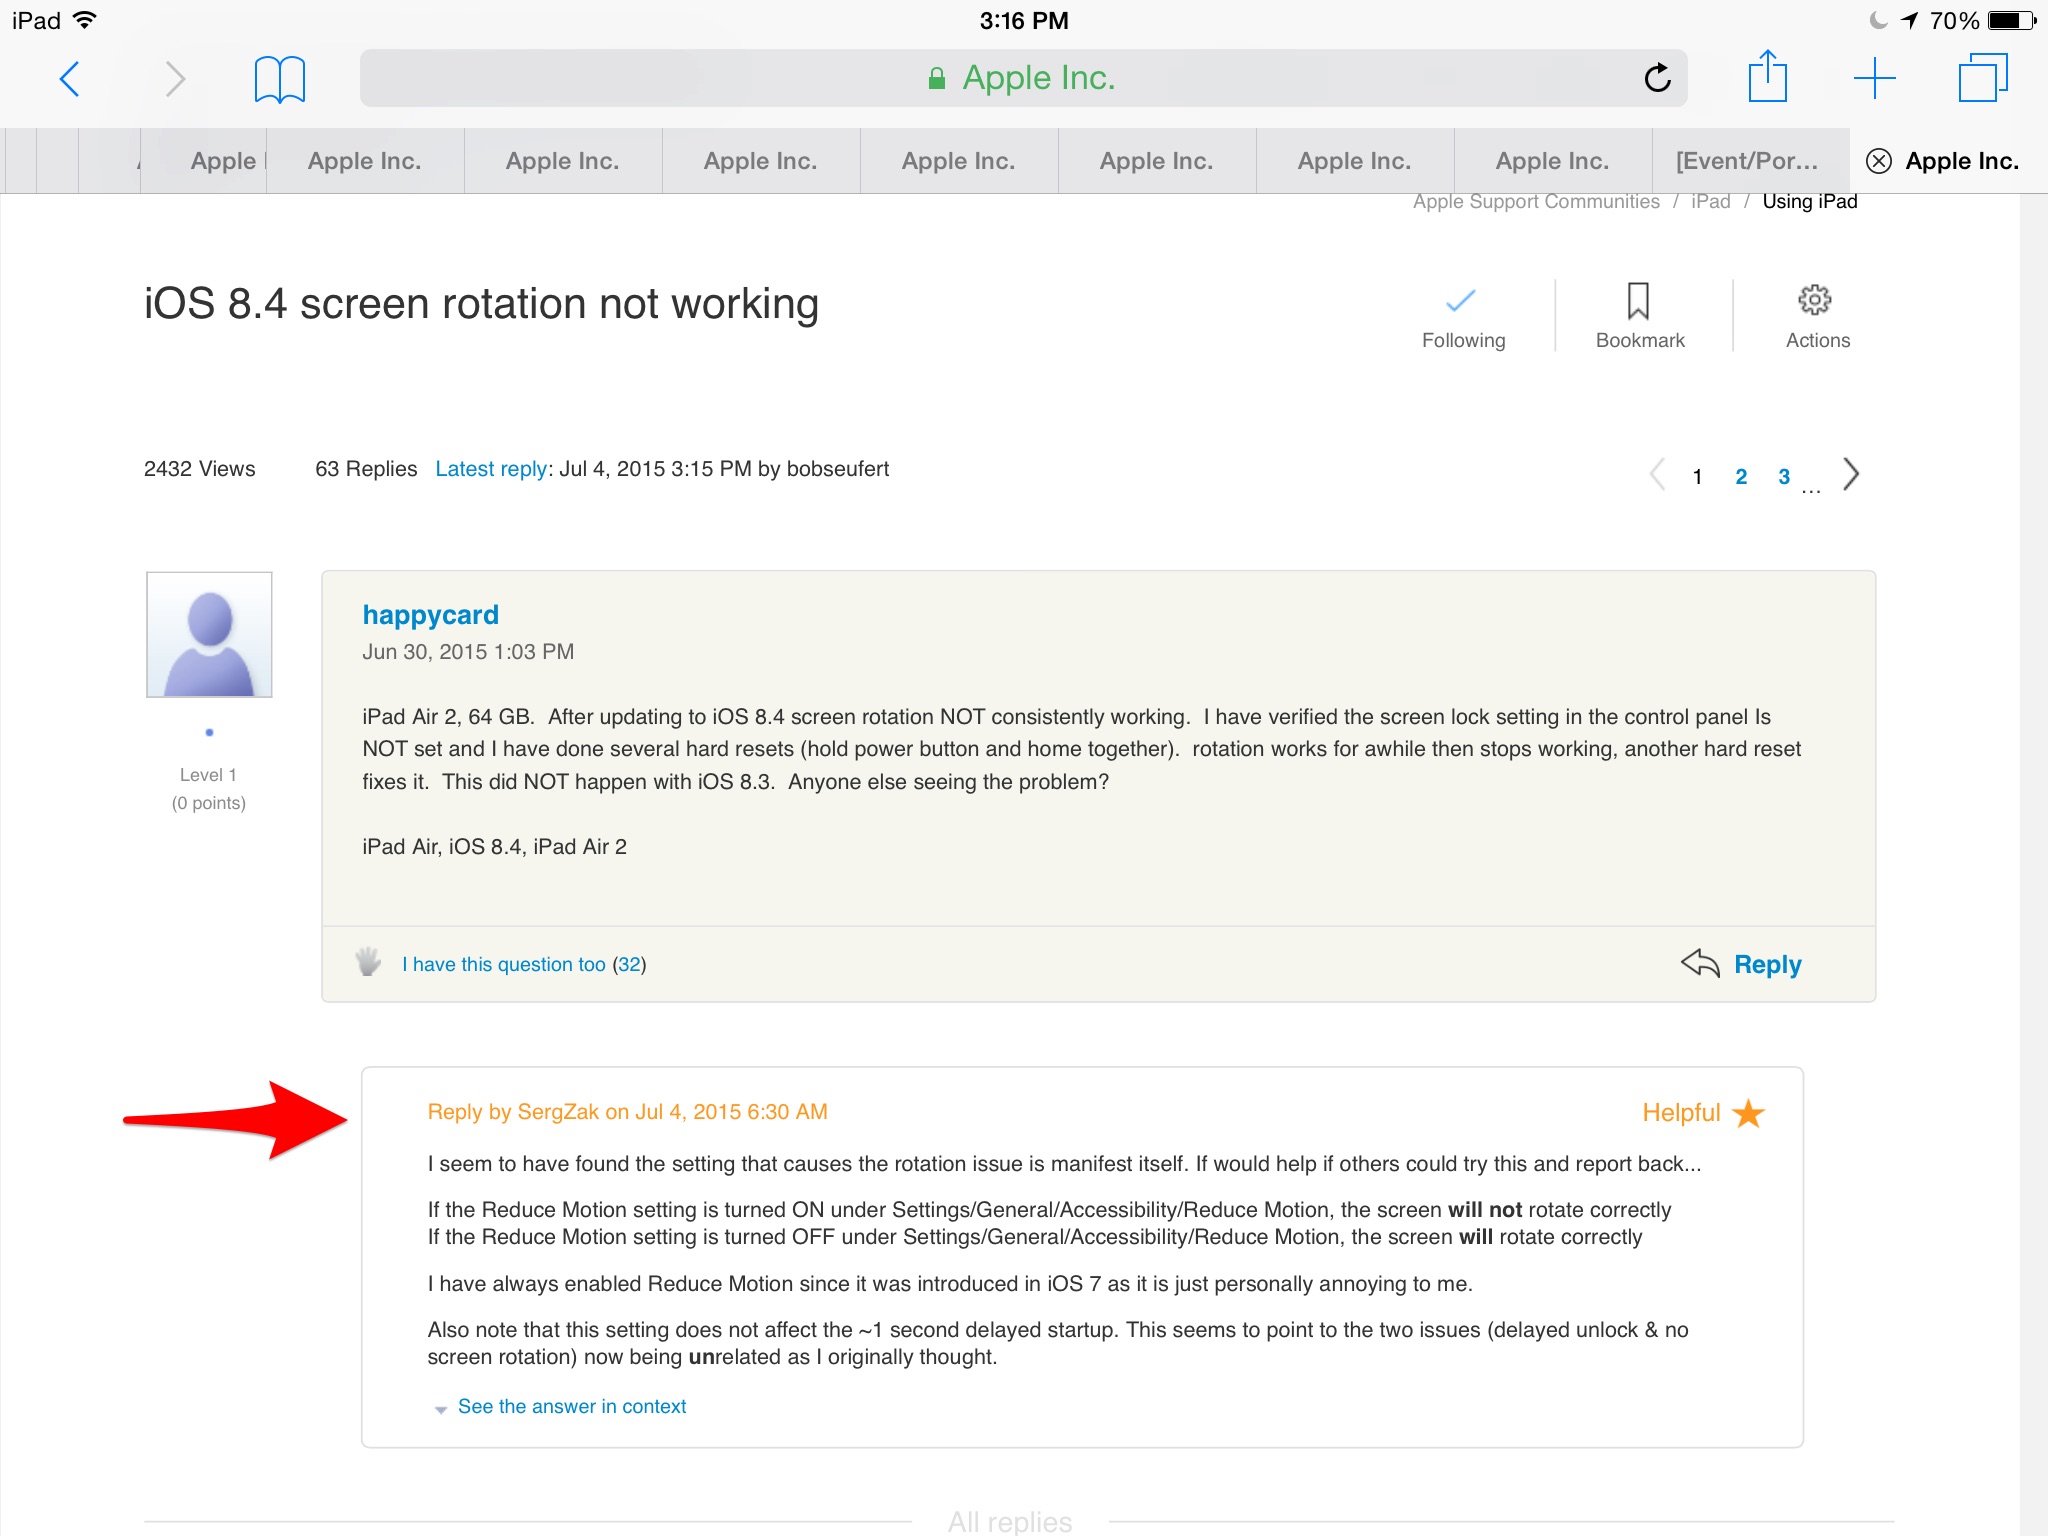Click the Bookmark ribbon icon
The height and width of the screenshot is (1536, 2048).
click(1638, 301)
